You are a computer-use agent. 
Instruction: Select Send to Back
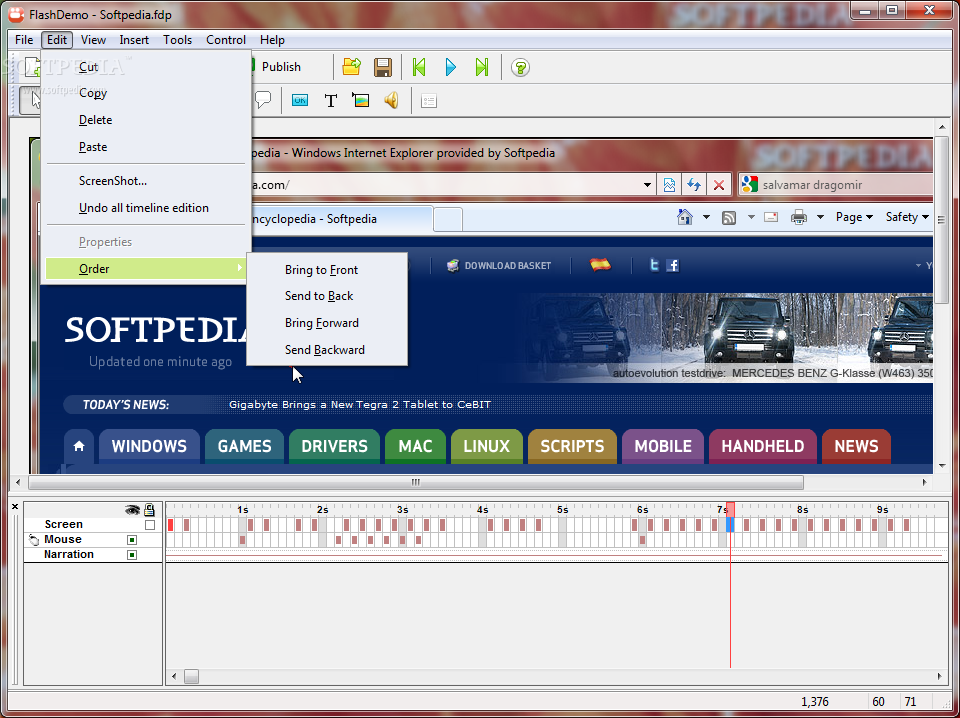(x=327, y=296)
